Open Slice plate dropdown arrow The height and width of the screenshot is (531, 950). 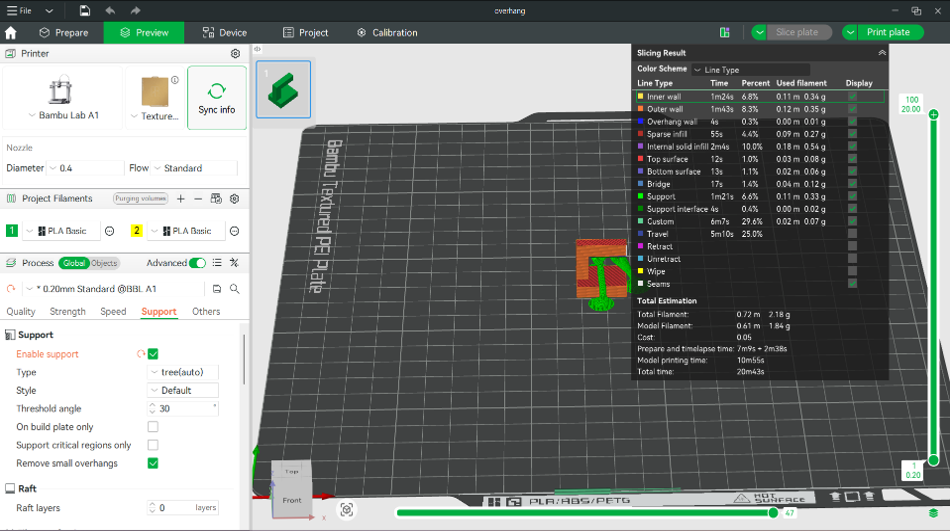759,33
